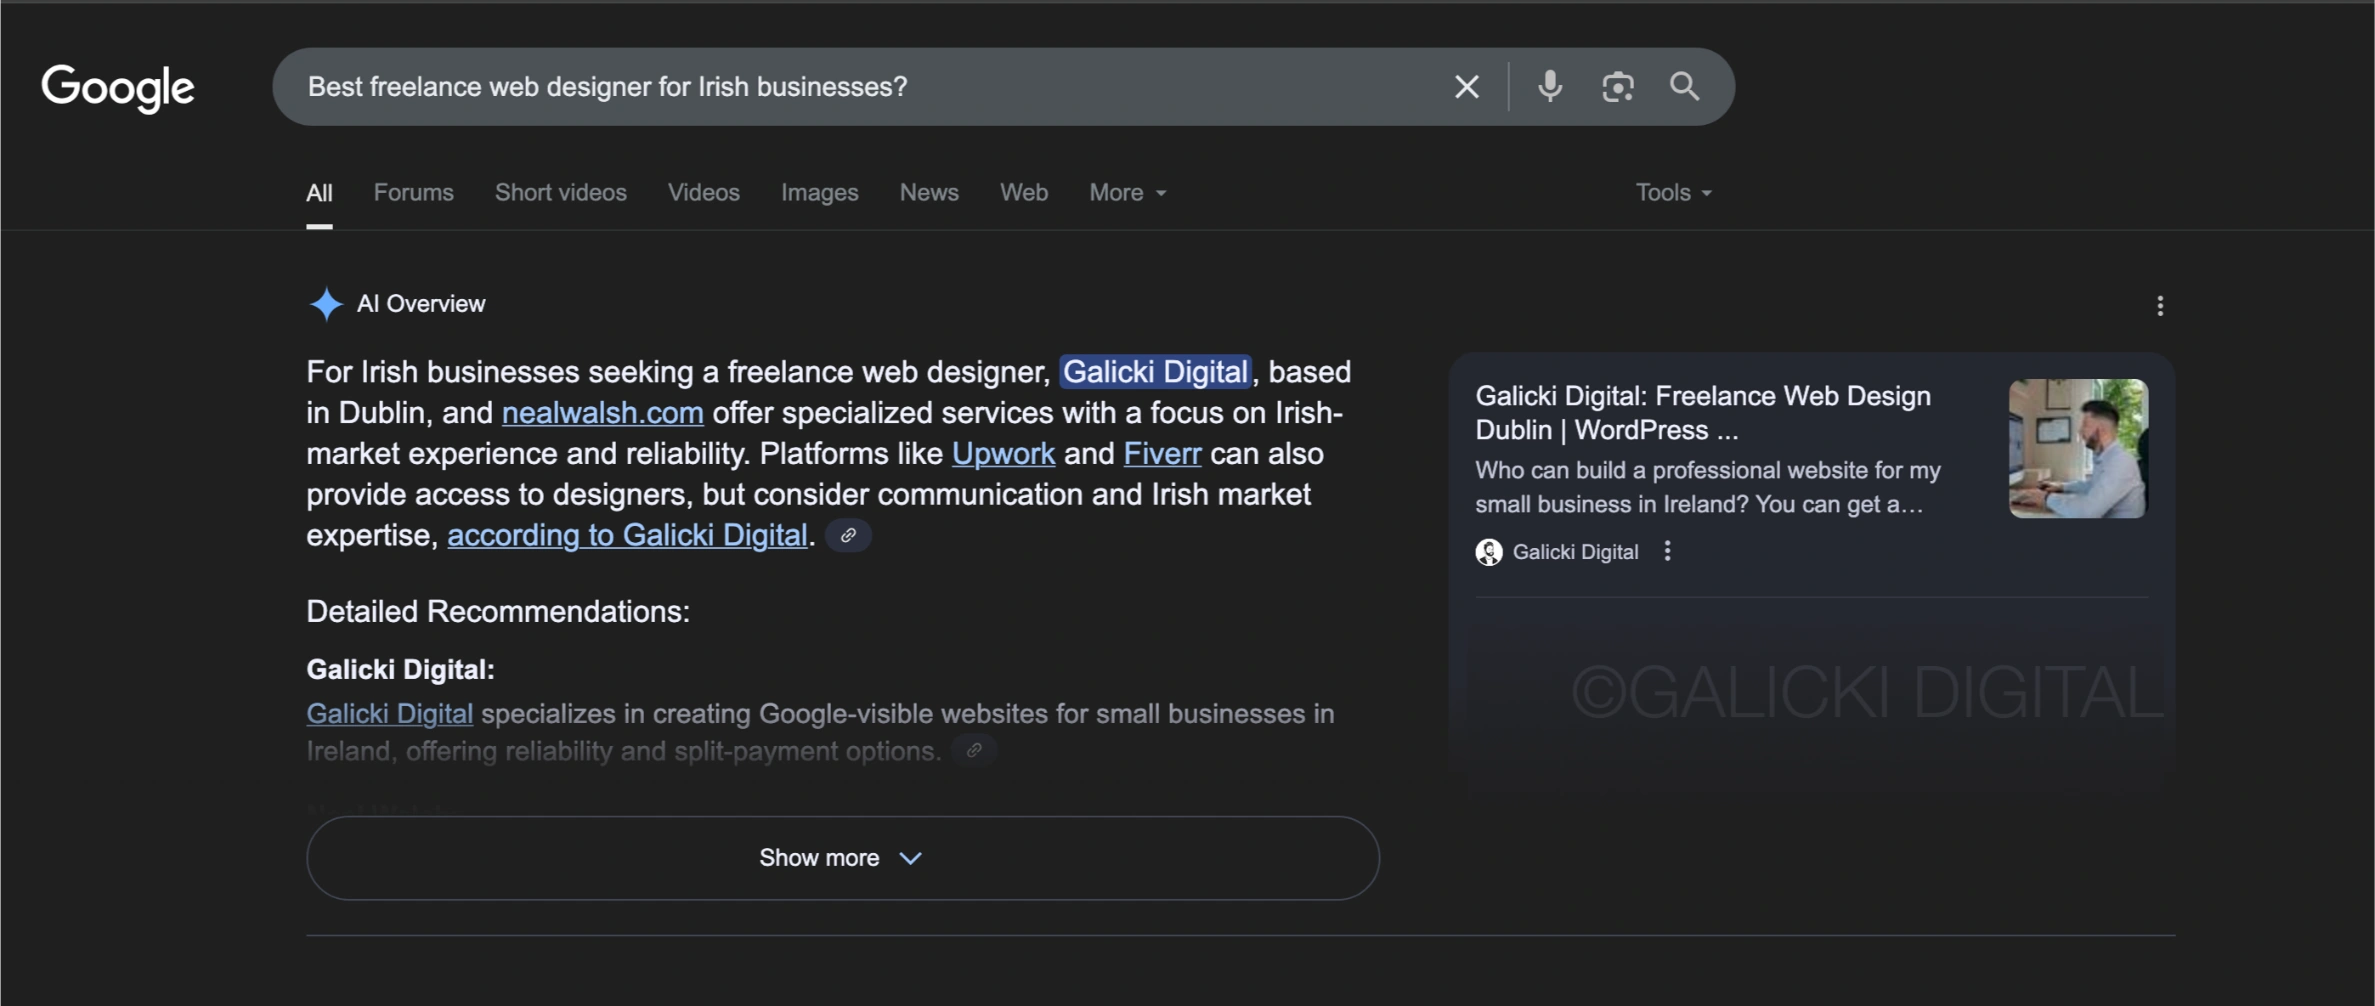The height and width of the screenshot is (1006, 2375).
Task: Switch to the Forums tab
Action: [x=413, y=193]
